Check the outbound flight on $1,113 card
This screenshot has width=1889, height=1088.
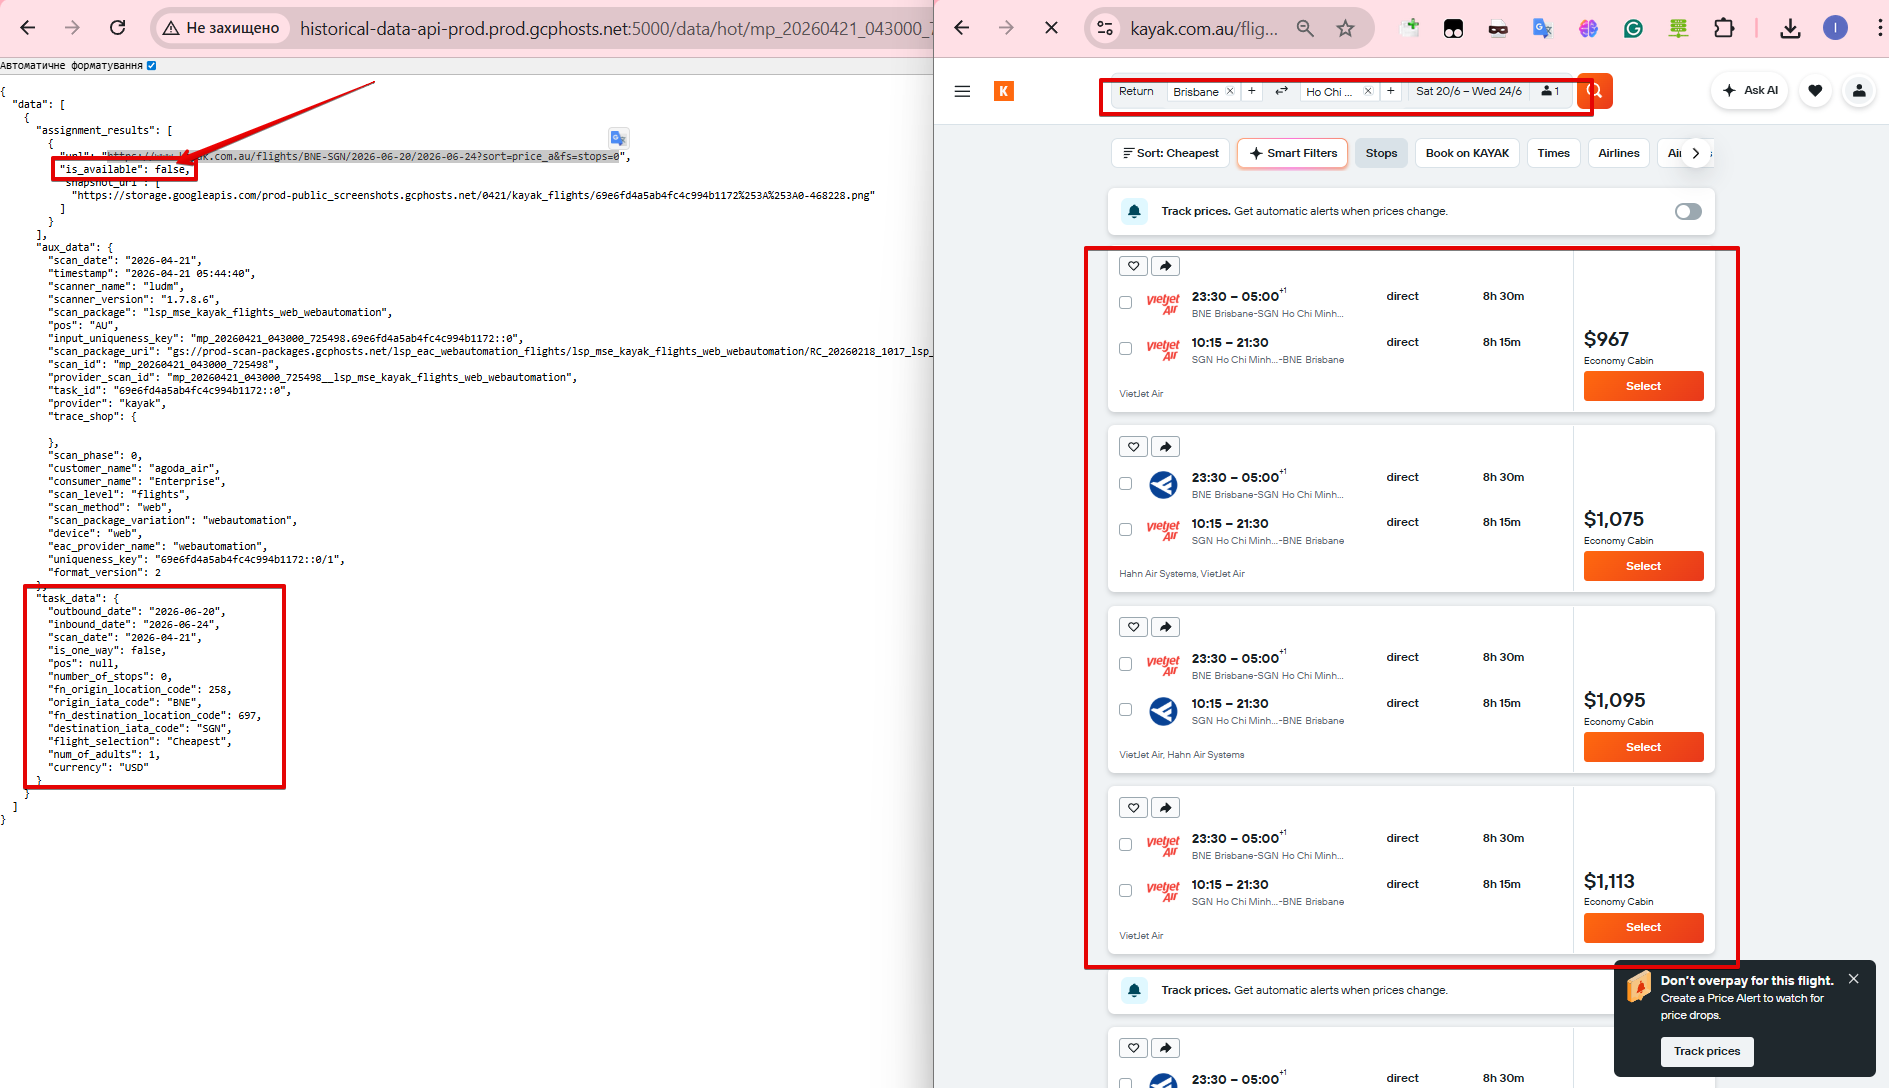click(1125, 844)
